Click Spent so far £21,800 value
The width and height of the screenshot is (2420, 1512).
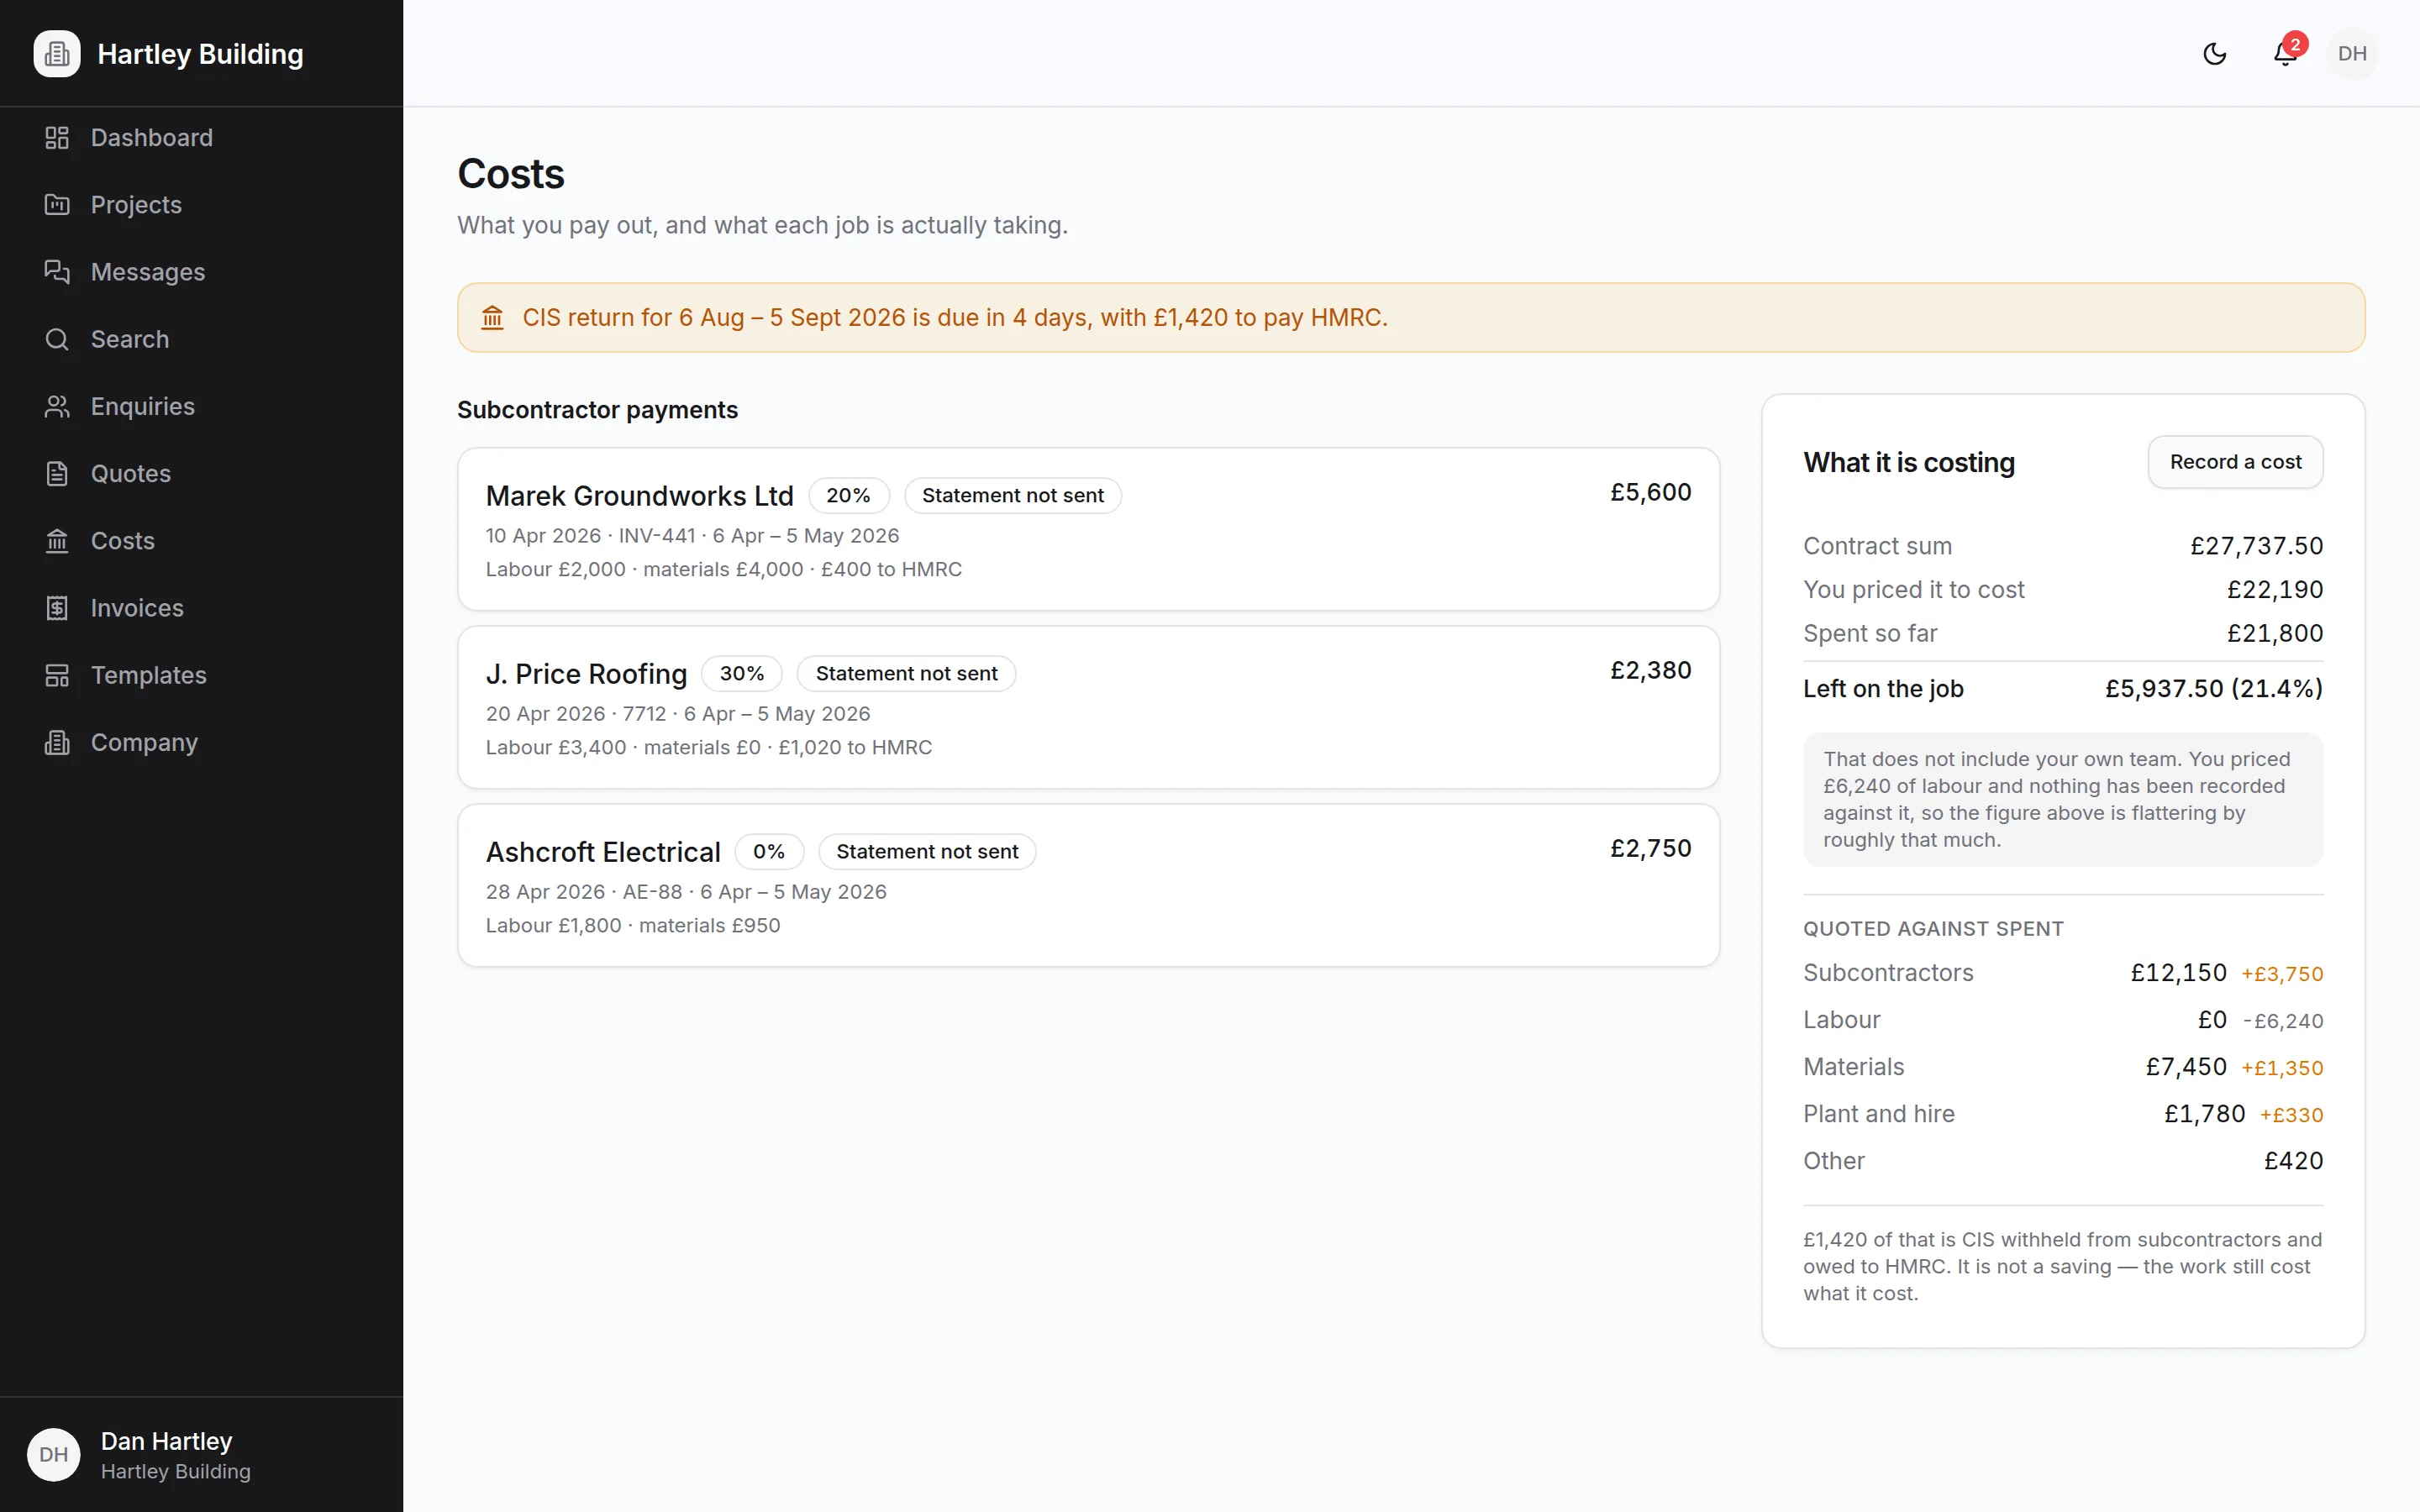(2274, 633)
